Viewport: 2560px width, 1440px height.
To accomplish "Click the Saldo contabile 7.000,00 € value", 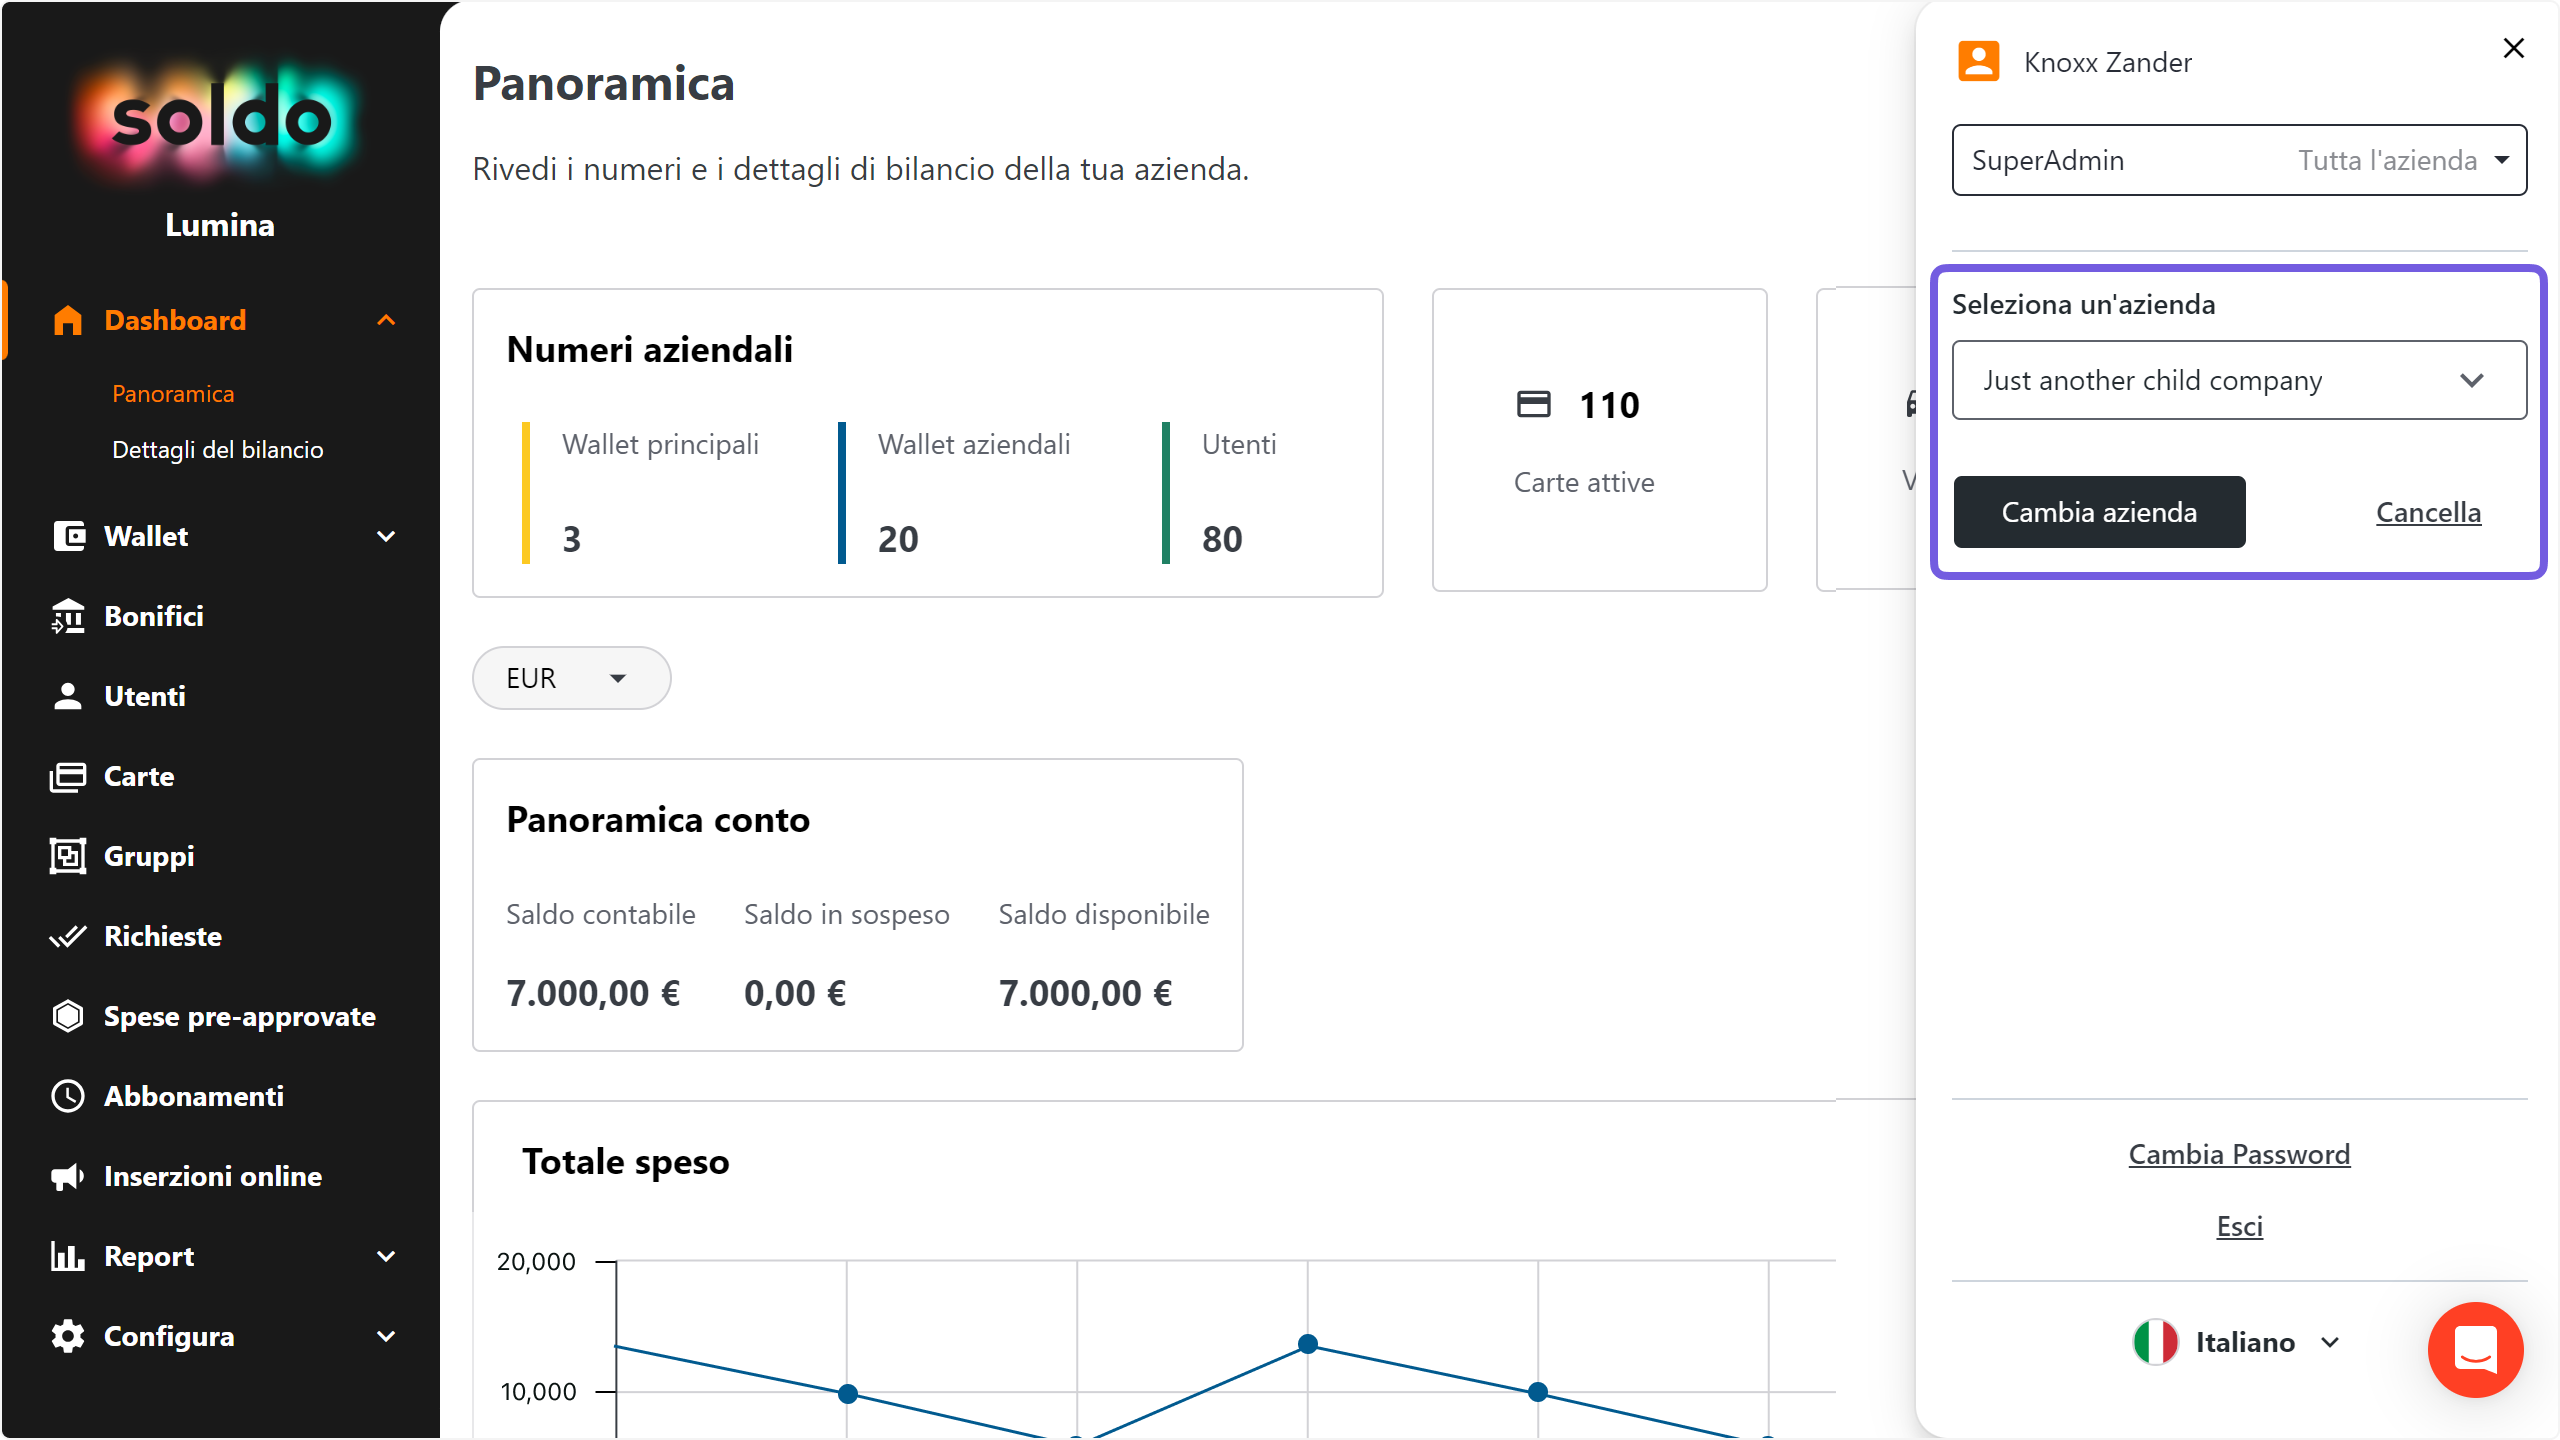I will click(593, 993).
